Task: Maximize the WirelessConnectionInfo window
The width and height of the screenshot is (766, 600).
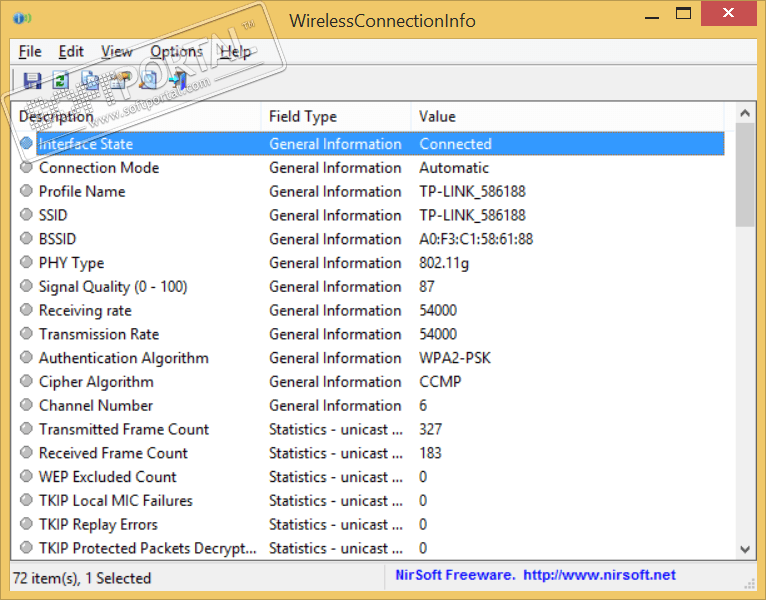Action: (x=683, y=13)
